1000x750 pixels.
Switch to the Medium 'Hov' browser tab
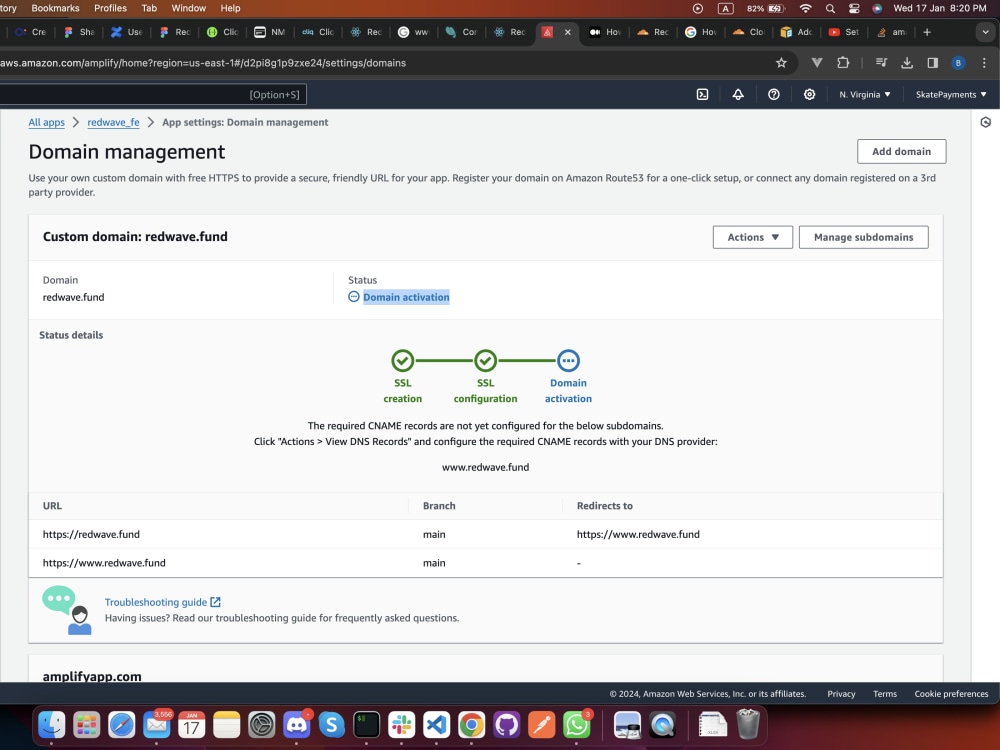[604, 32]
